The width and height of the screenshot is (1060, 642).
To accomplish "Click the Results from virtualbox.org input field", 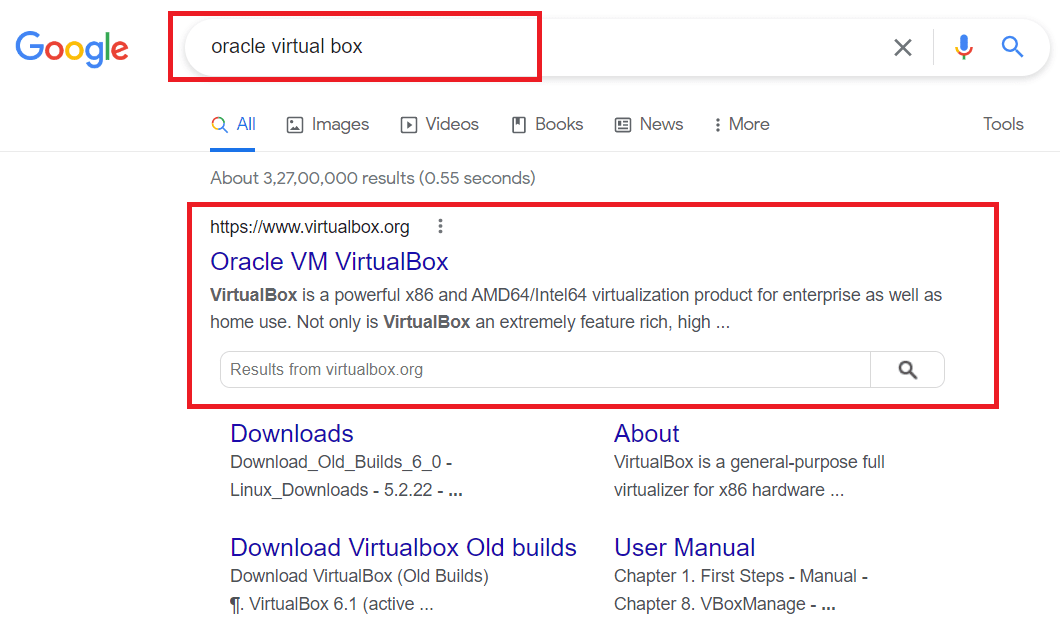I will [545, 370].
